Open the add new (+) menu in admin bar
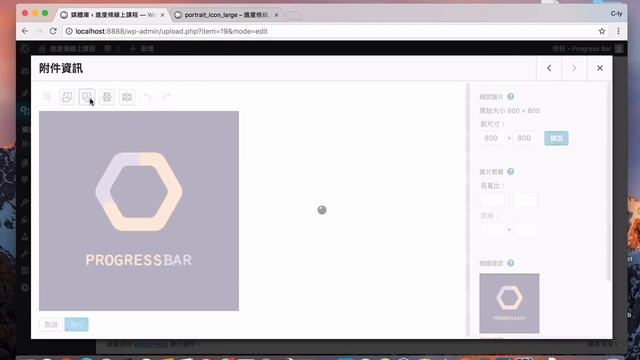Screen dimensions: 640x360 click(141, 49)
